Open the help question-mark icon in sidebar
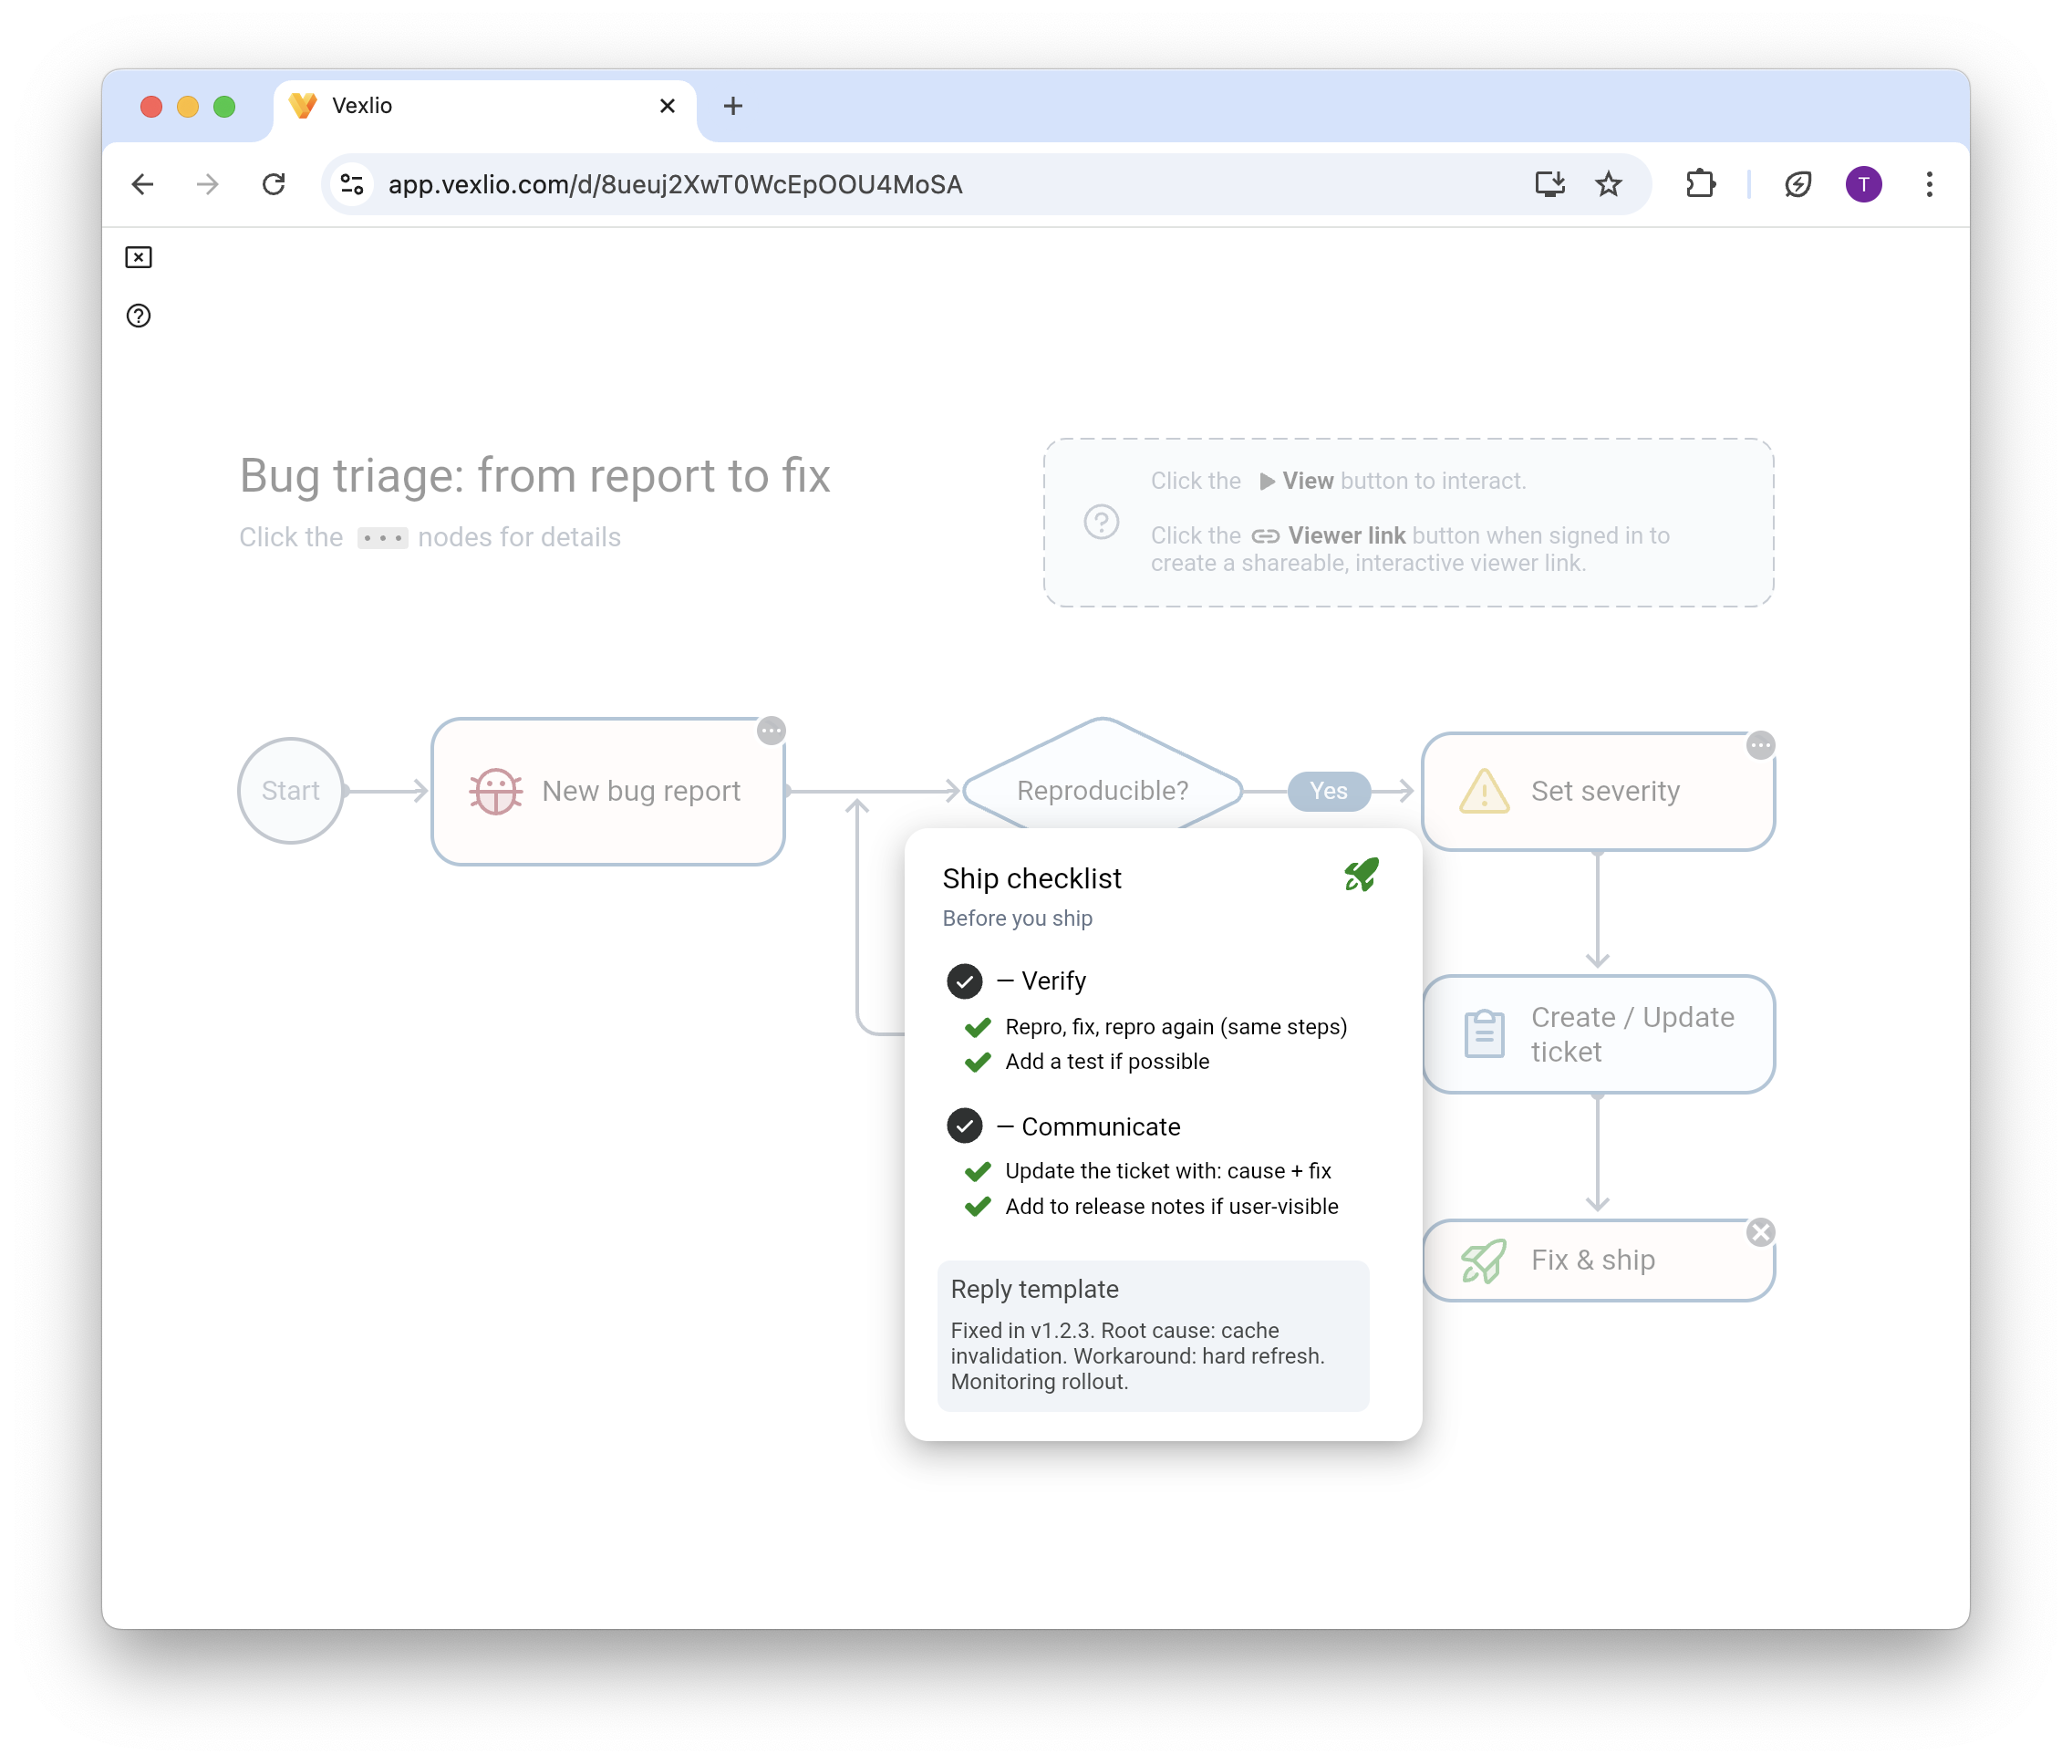This screenshot has height=1764, width=2072. [138, 316]
